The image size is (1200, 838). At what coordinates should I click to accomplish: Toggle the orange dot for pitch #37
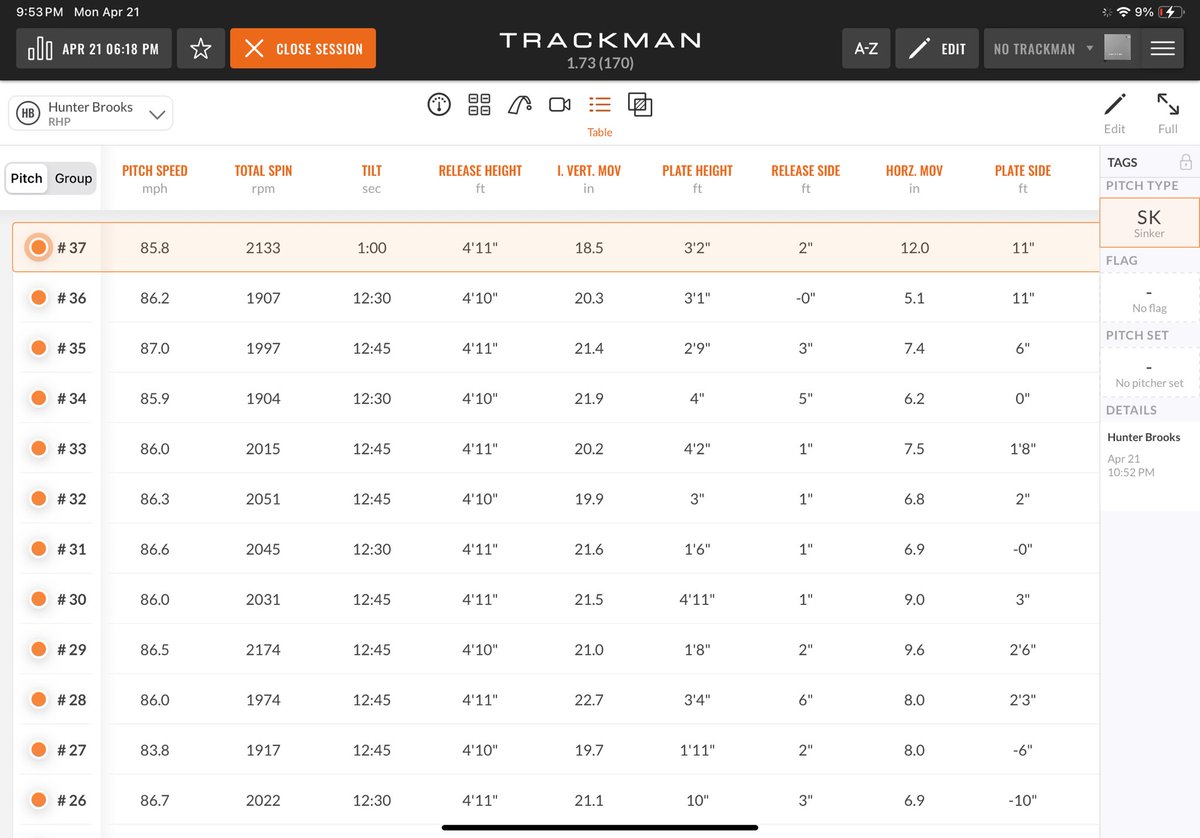coord(38,247)
